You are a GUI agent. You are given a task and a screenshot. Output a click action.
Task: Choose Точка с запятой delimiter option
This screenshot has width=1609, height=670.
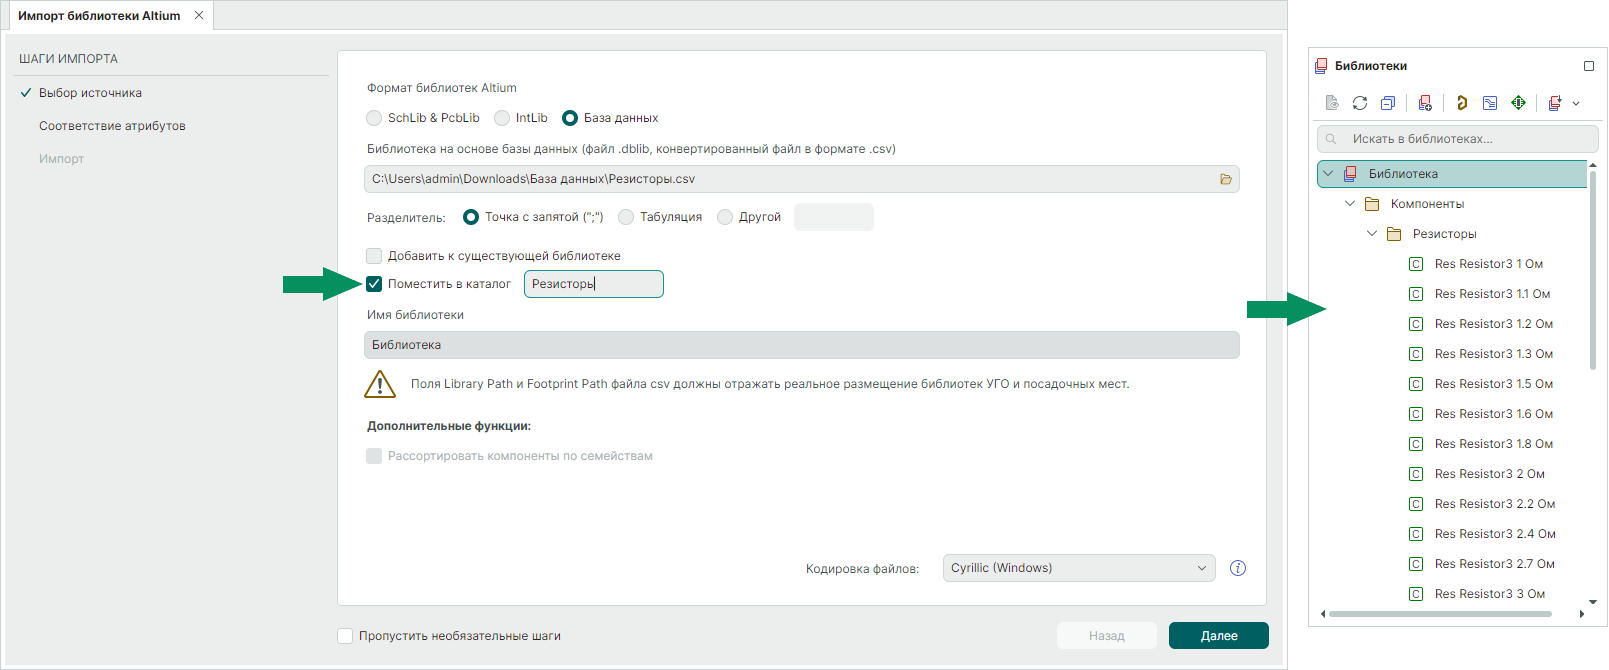click(471, 217)
